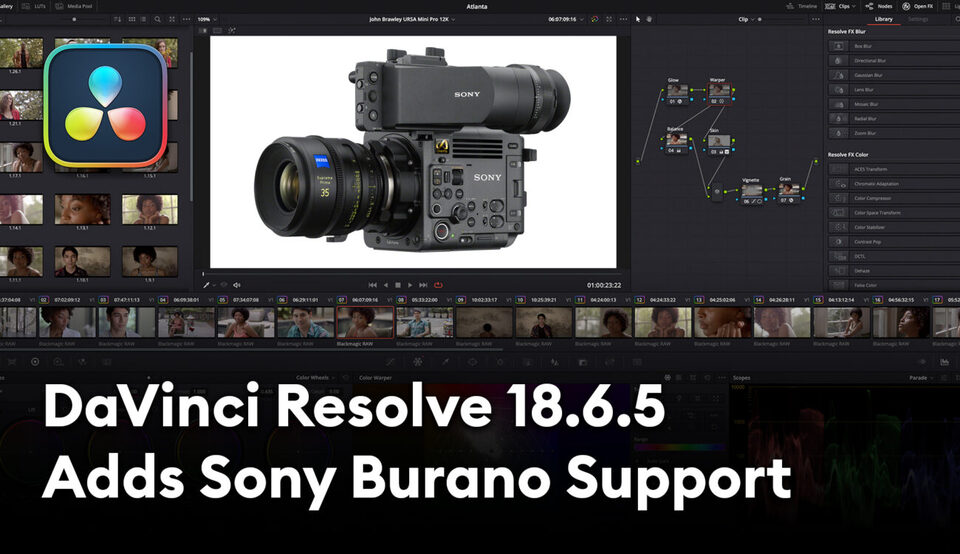Toggle loop playback under the viewer
960x554 pixels.
click(x=438, y=285)
